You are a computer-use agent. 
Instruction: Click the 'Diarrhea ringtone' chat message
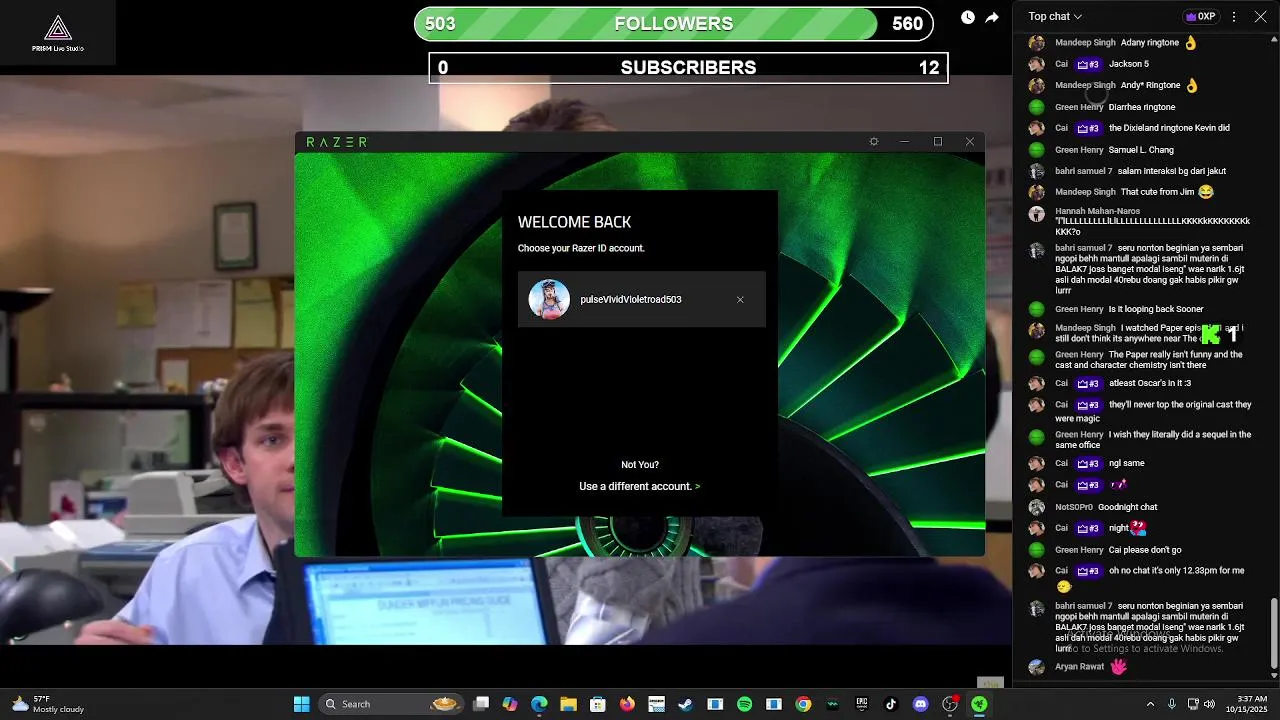point(1142,107)
